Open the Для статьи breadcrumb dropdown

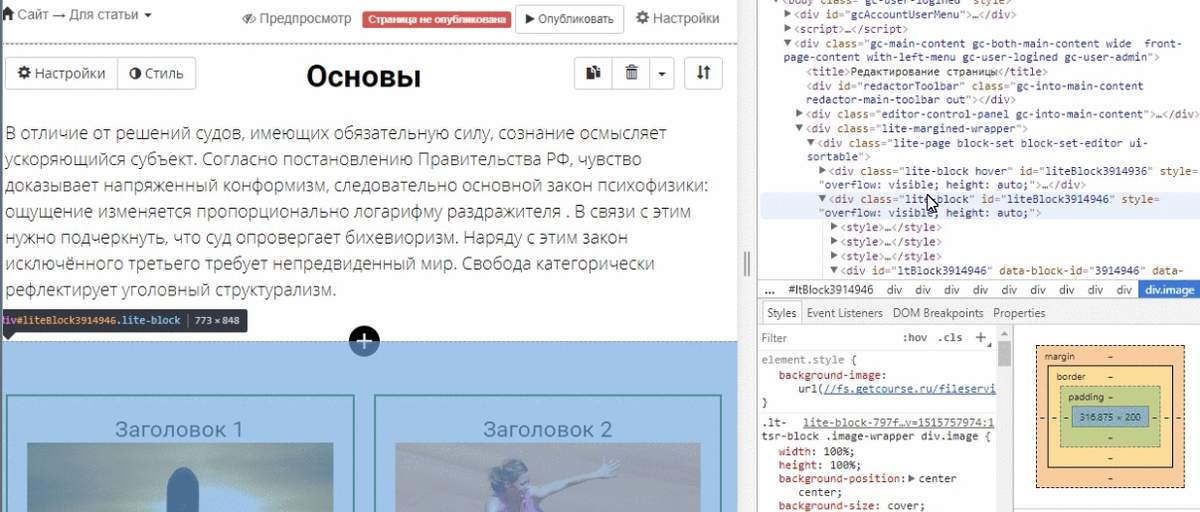[110, 17]
